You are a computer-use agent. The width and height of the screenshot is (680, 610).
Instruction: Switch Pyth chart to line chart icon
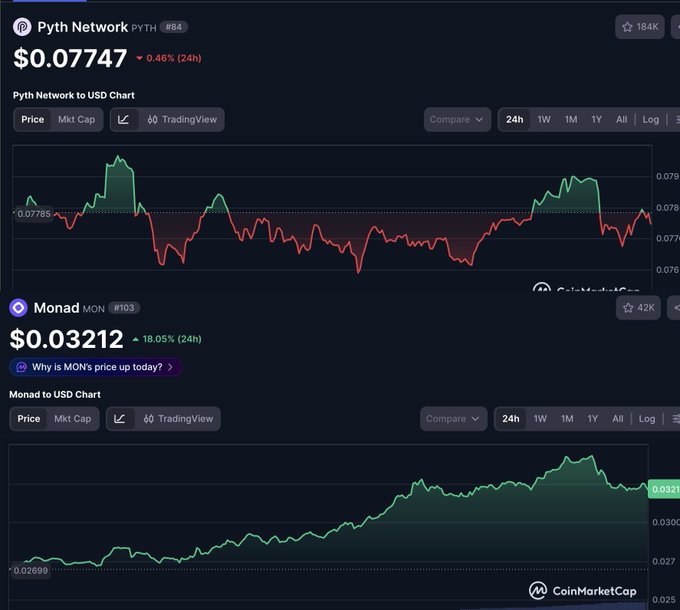(x=124, y=120)
